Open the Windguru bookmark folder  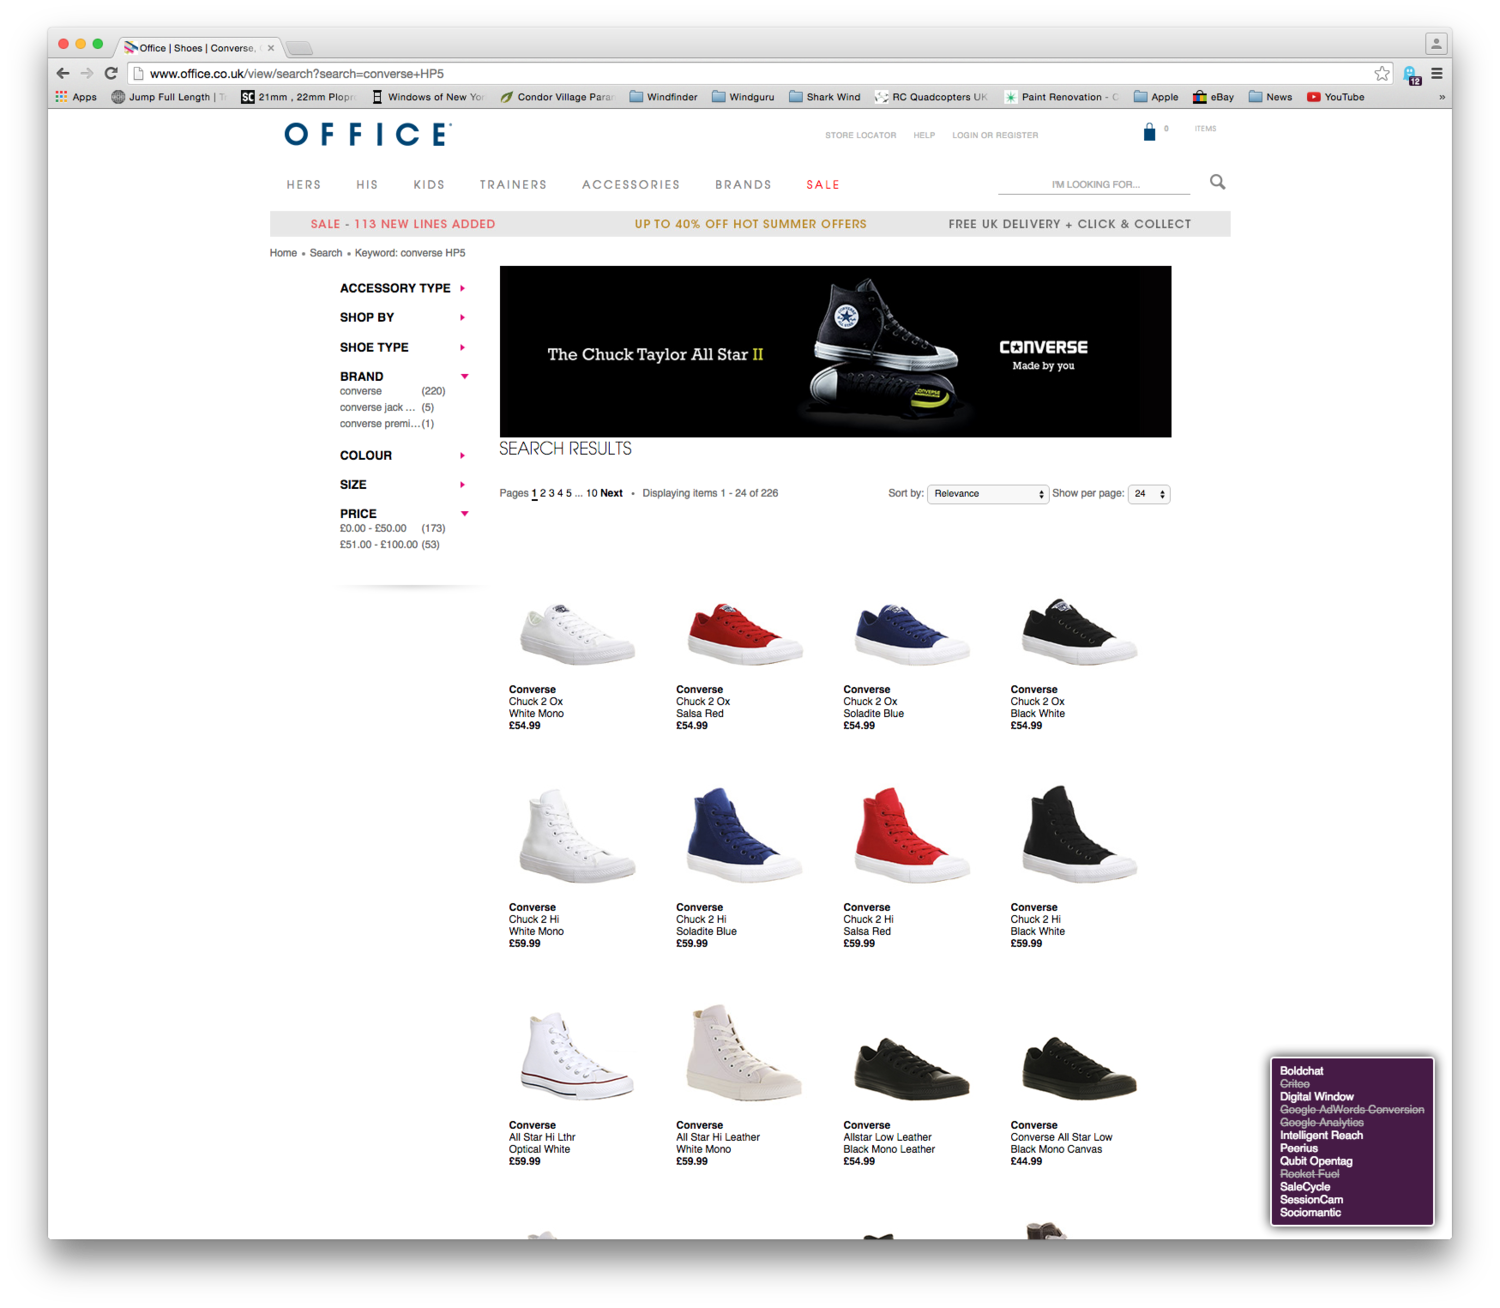pyautogui.click(x=743, y=97)
